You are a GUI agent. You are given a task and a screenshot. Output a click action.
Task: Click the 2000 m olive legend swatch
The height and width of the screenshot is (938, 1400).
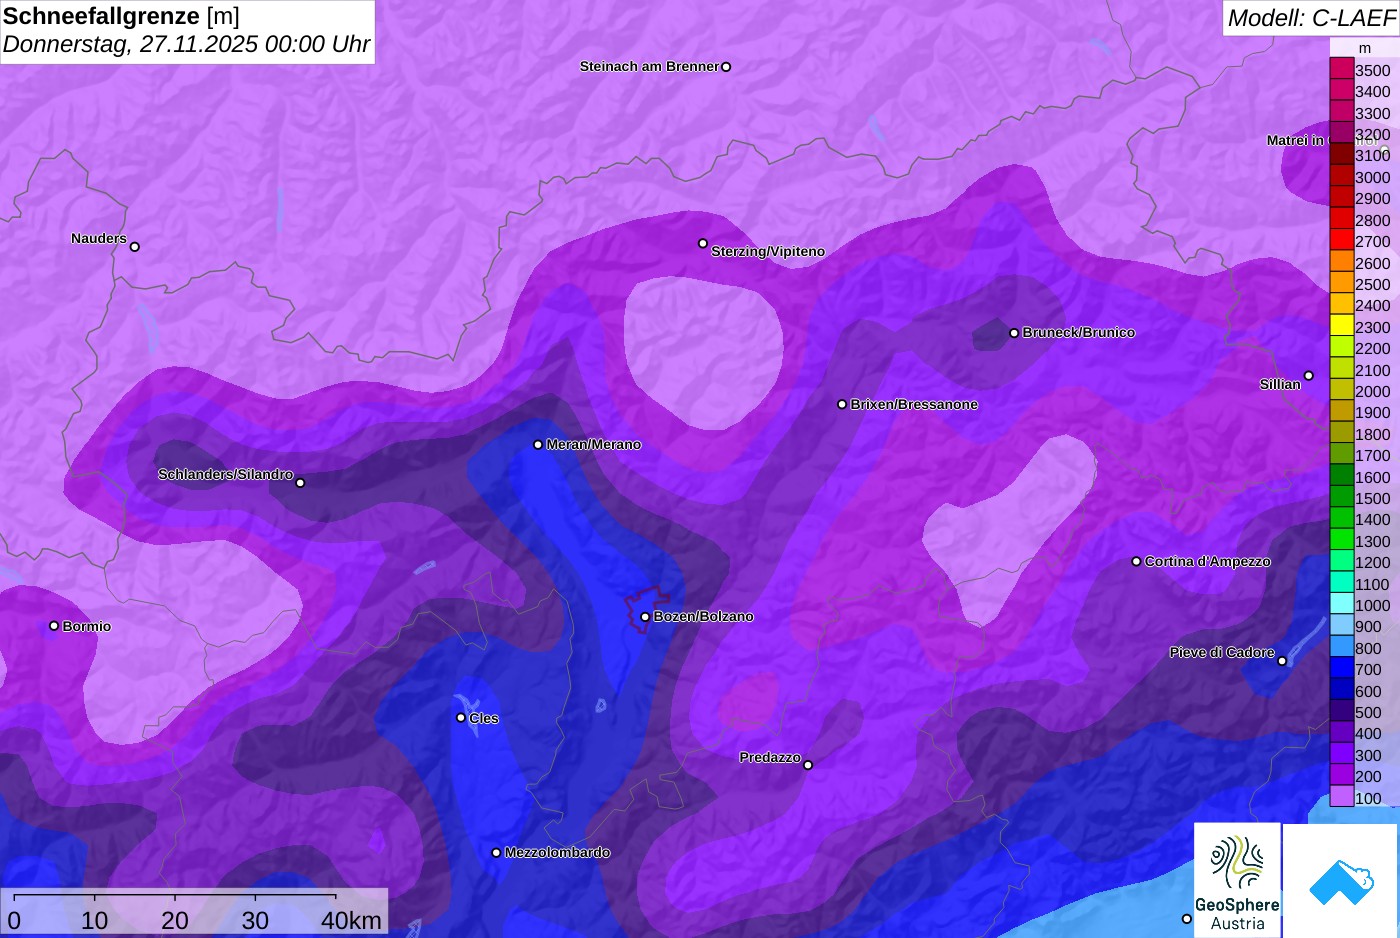pyautogui.click(x=1342, y=390)
